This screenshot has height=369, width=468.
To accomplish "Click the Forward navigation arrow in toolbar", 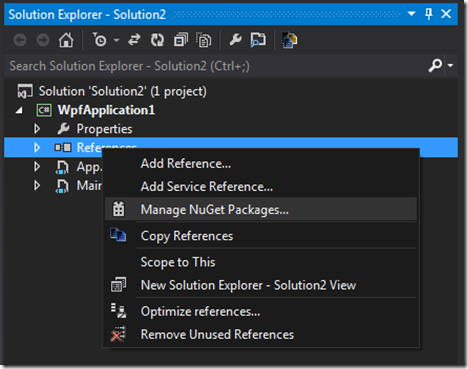I will click(x=43, y=40).
